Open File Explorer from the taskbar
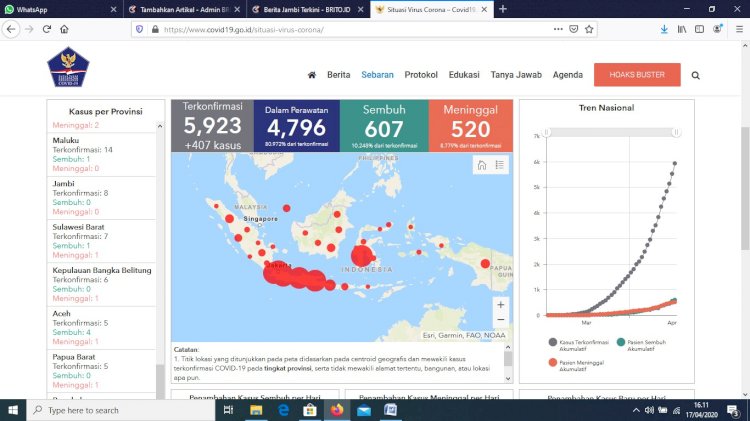This screenshot has height=421, width=750. [256, 410]
